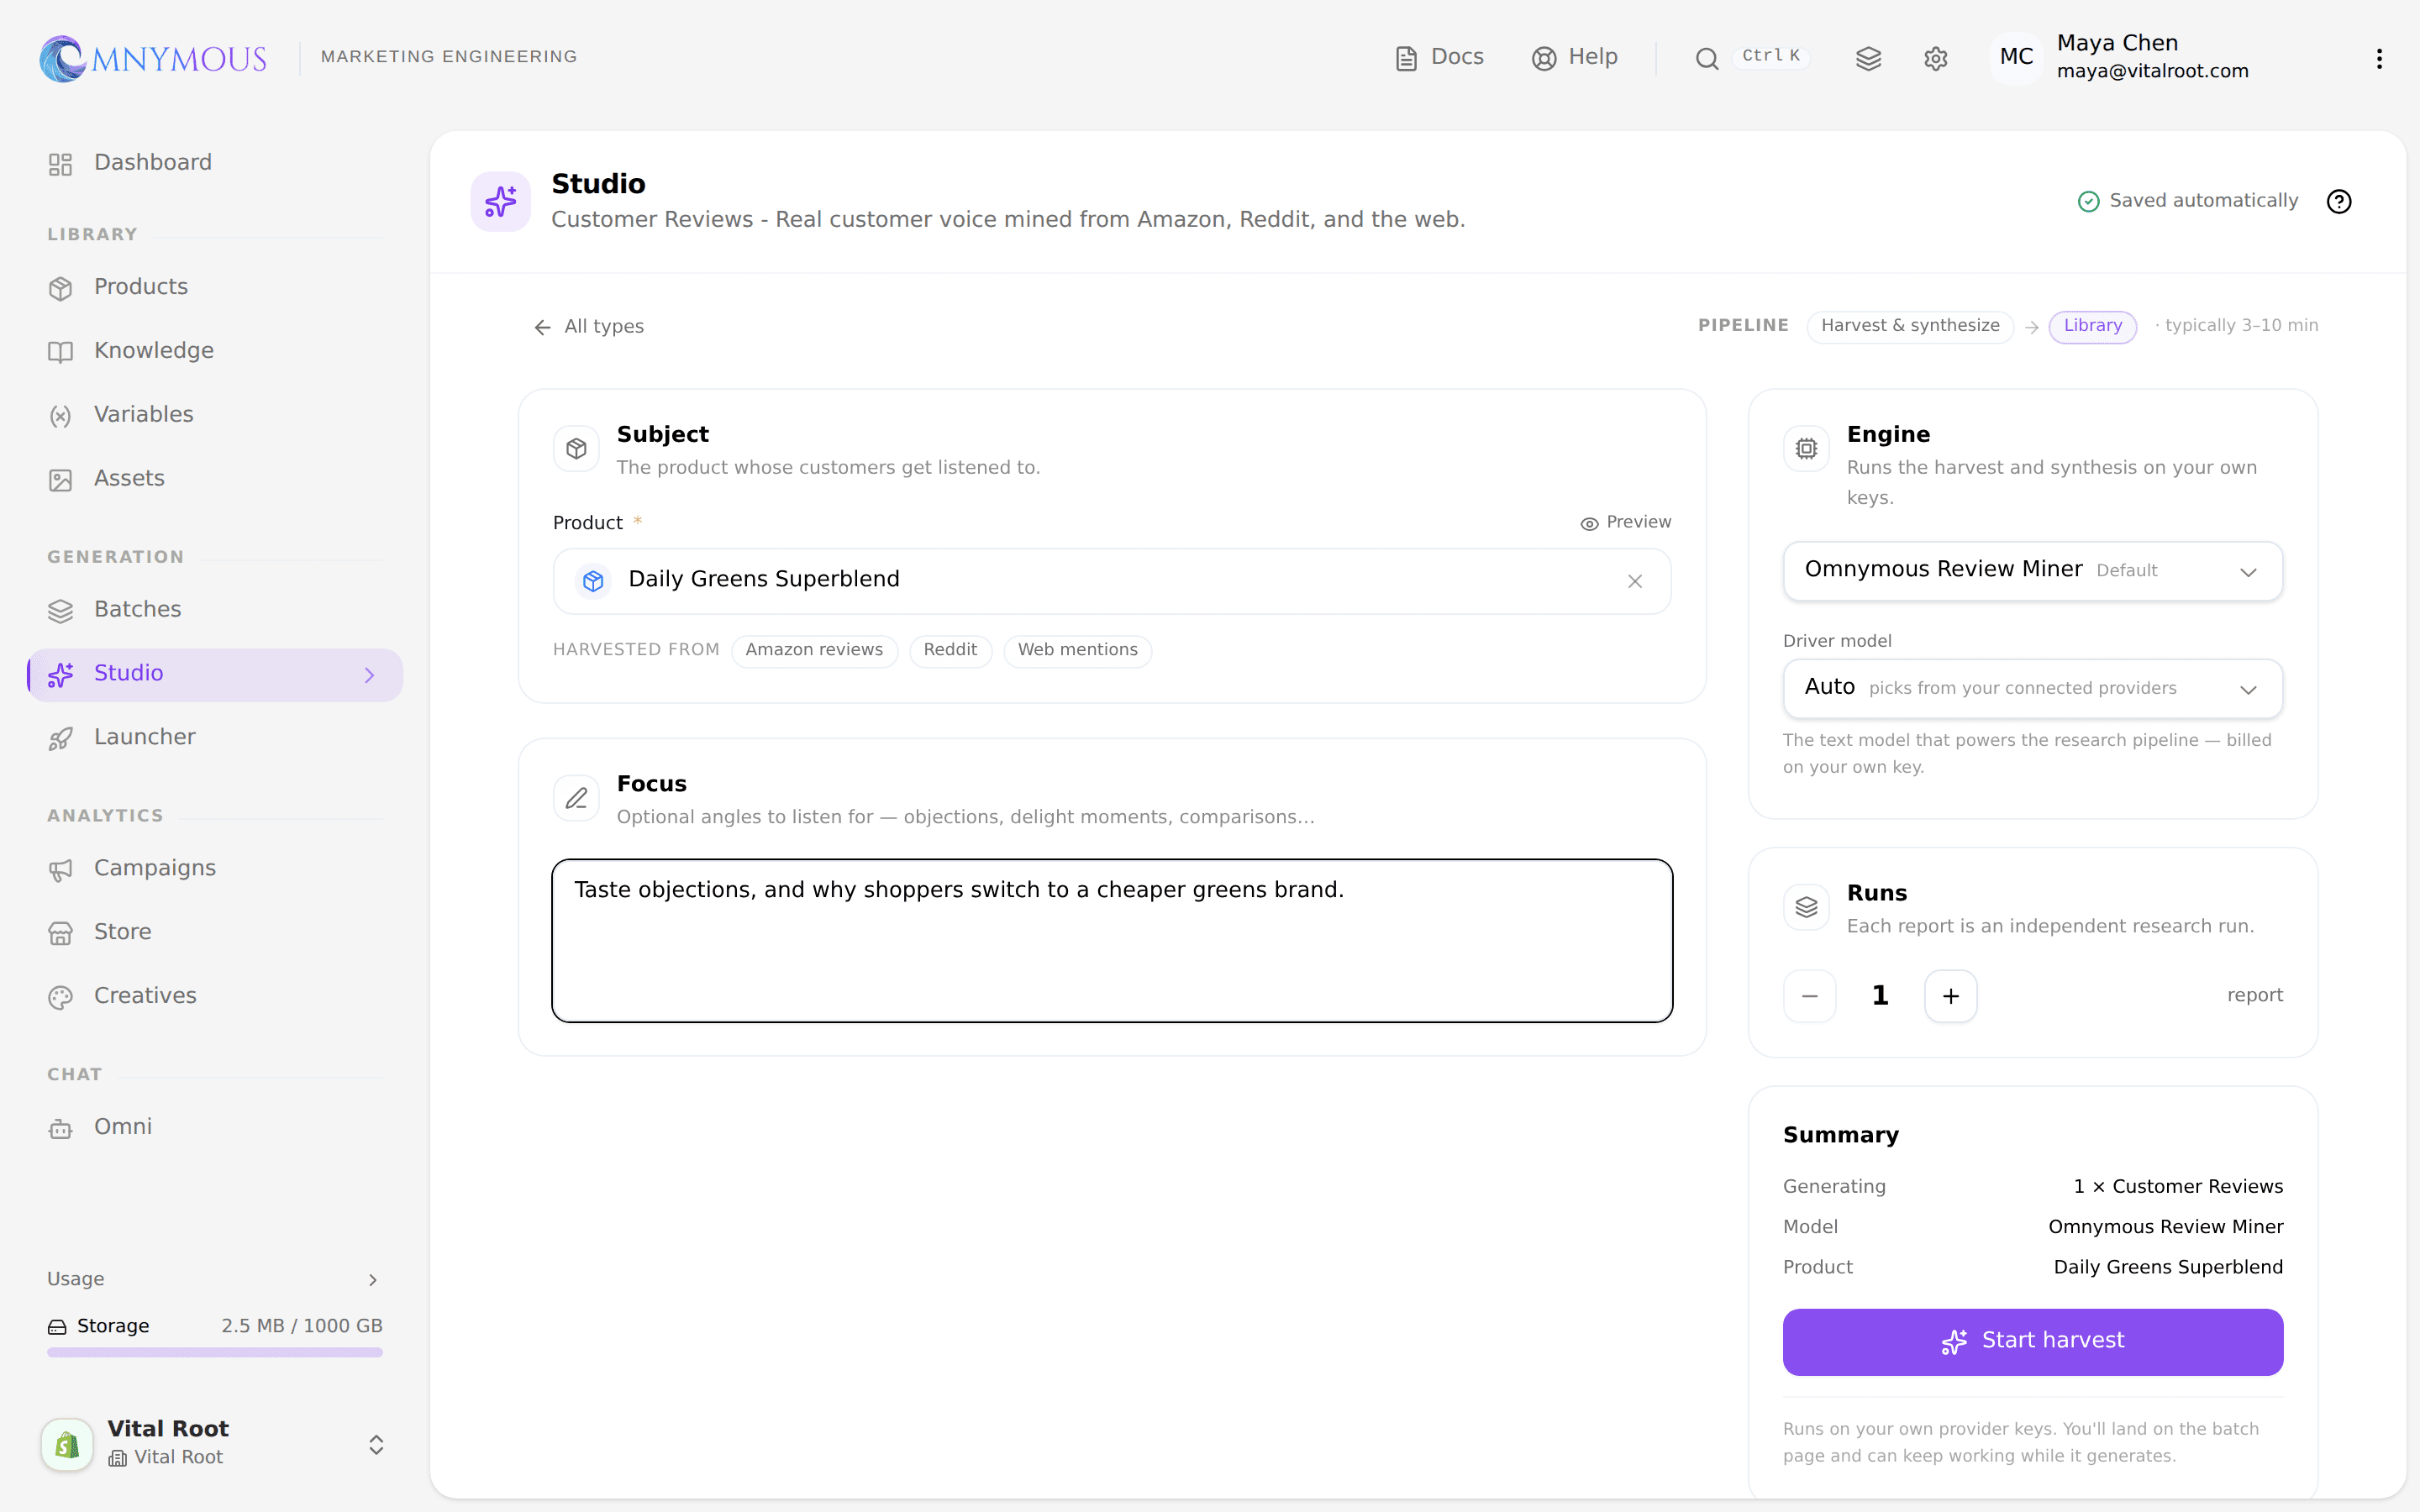Open Creatives in the sidebar
Screen dimensions: 2420x1512
pyautogui.click(x=215, y=997)
